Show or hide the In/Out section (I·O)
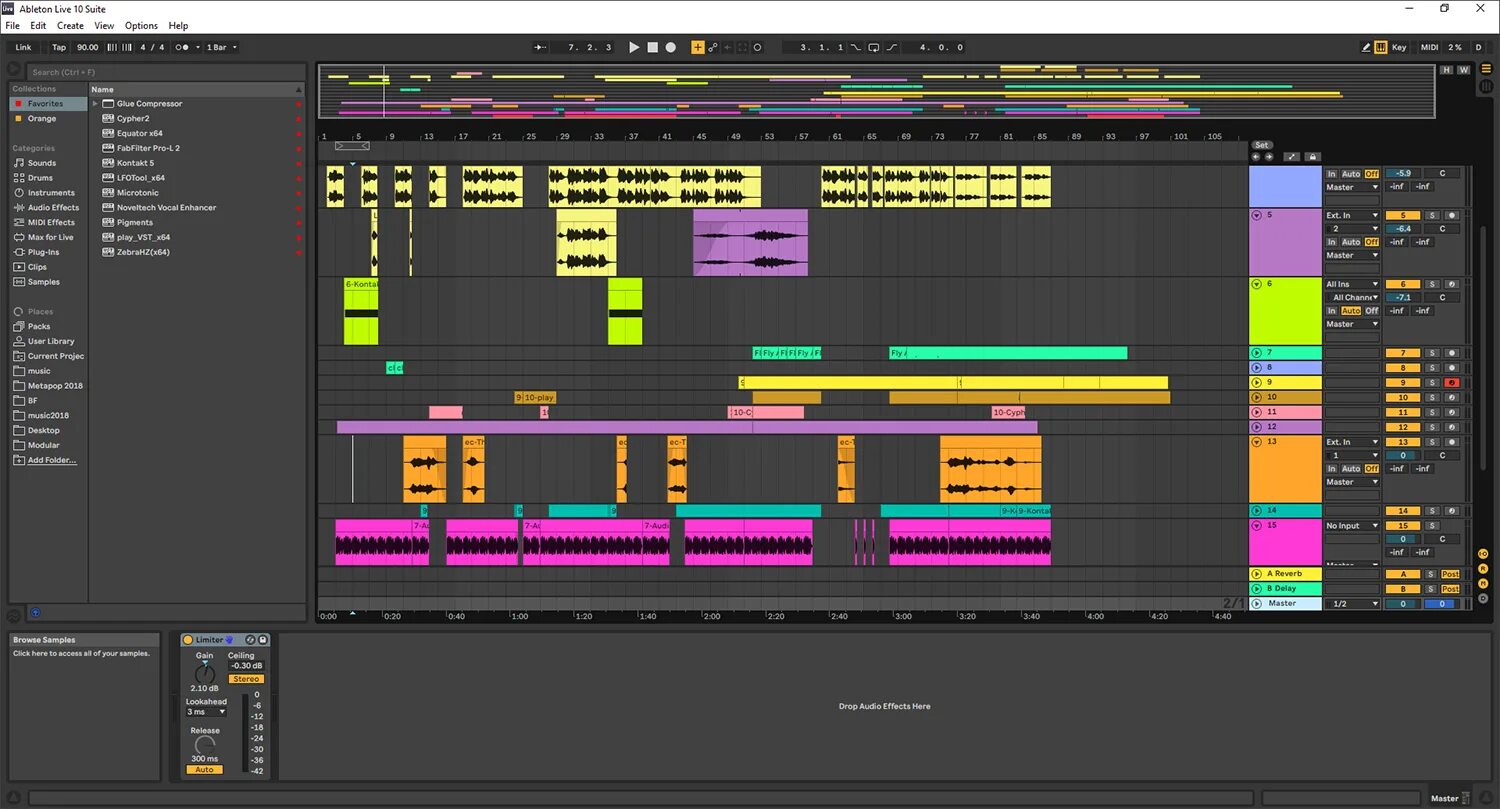 1483,554
